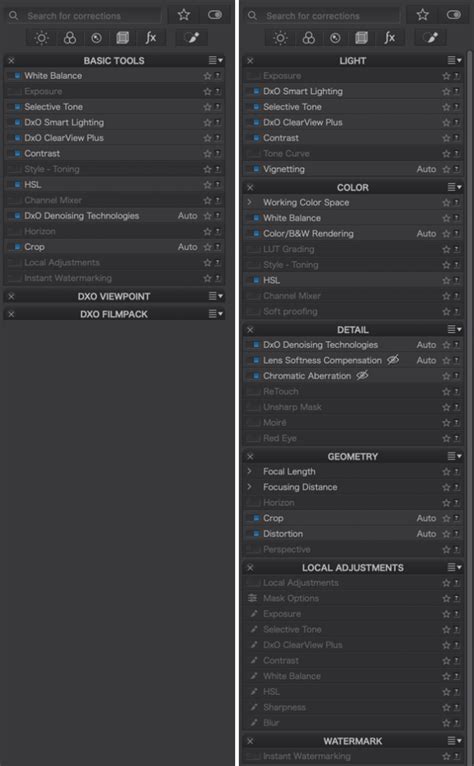
Task: Toggle active corrections switch in left panel
Action: pos(215,15)
